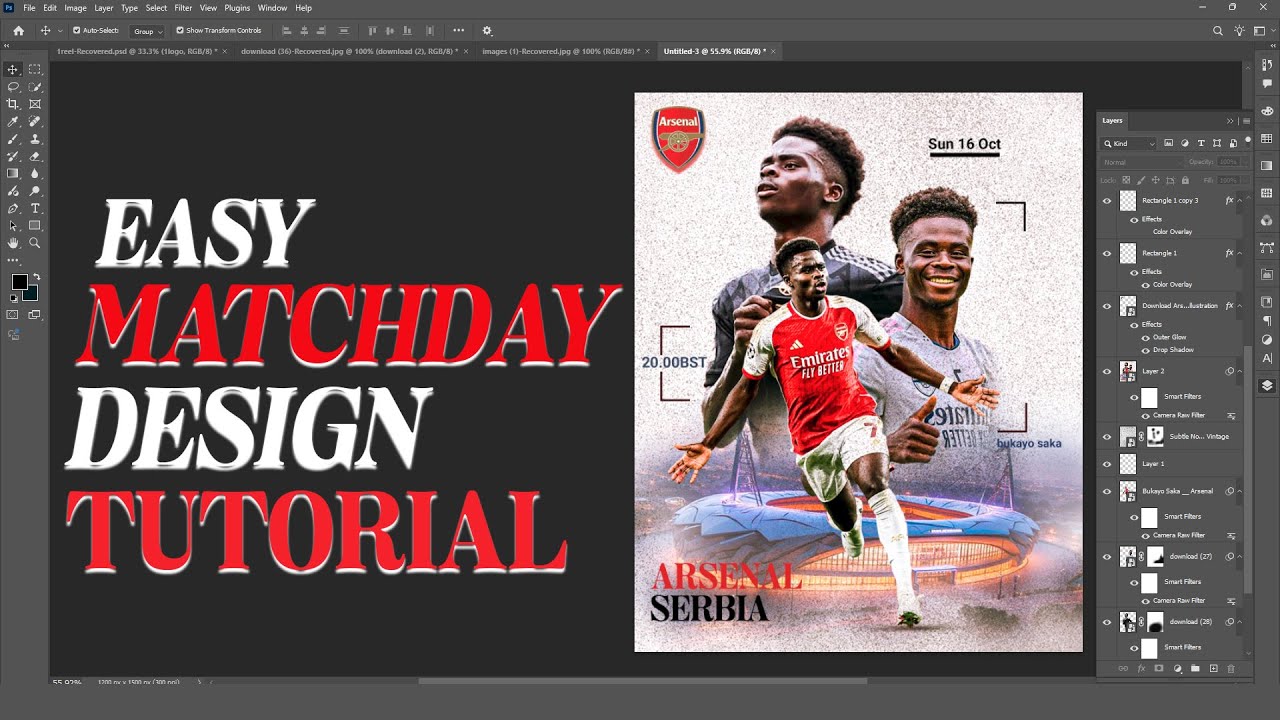The image size is (1280, 720).
Task: Click the Align Left Edges icon
Action: click(x=287, y=31)
